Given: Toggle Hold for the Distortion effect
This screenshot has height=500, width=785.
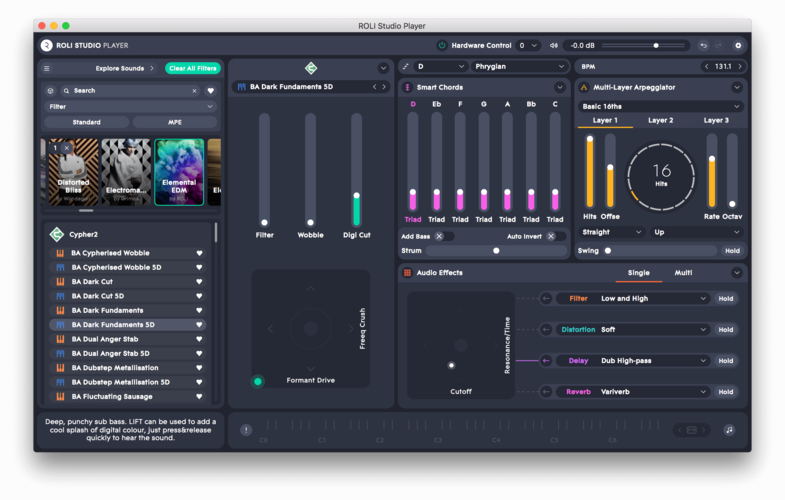Looking at the screenshot, I should click(725, 330).
